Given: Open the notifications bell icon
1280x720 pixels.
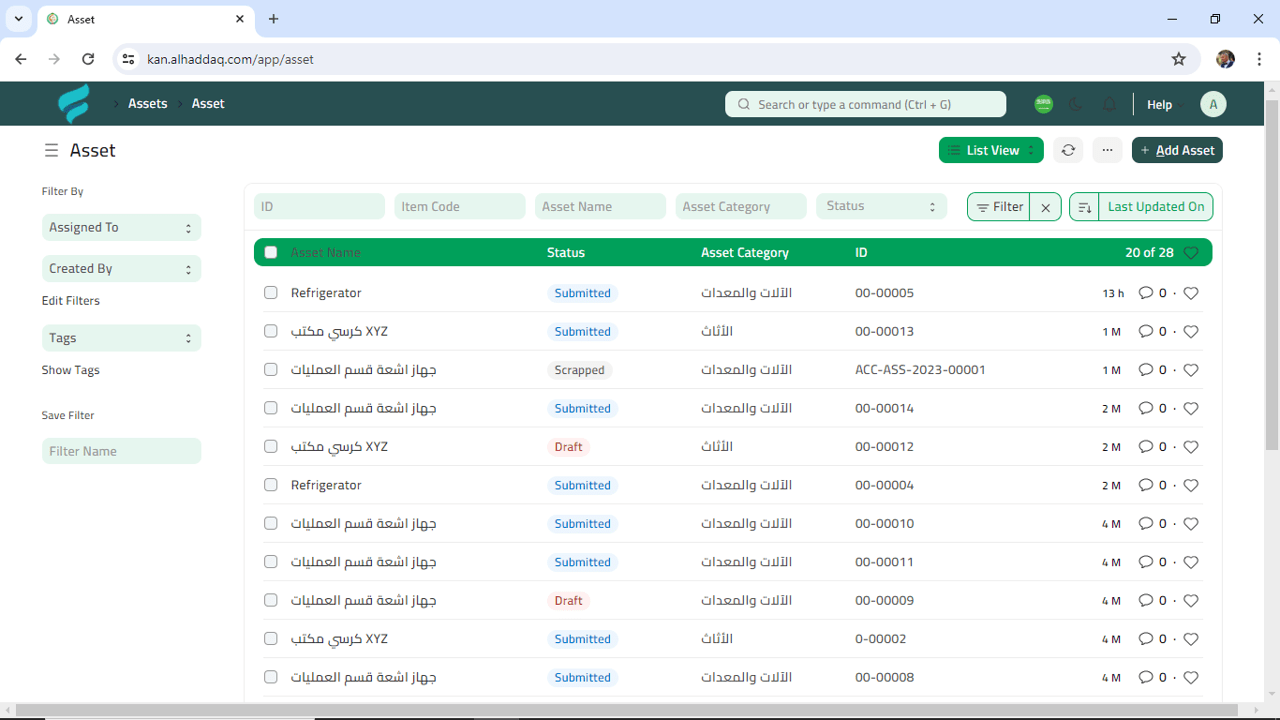Looking at the screenshot, I should tap(1109, 104).
